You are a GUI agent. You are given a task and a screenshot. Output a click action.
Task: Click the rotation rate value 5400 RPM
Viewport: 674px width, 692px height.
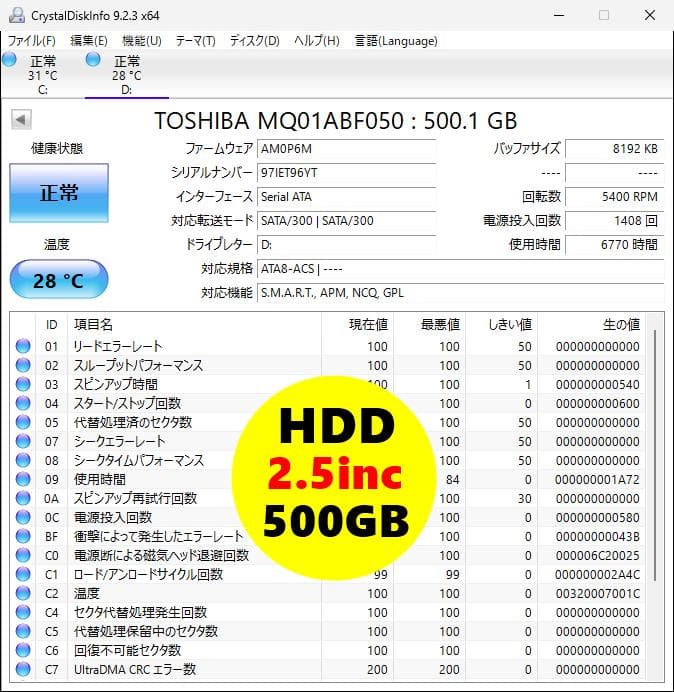[x=614, y=196]
